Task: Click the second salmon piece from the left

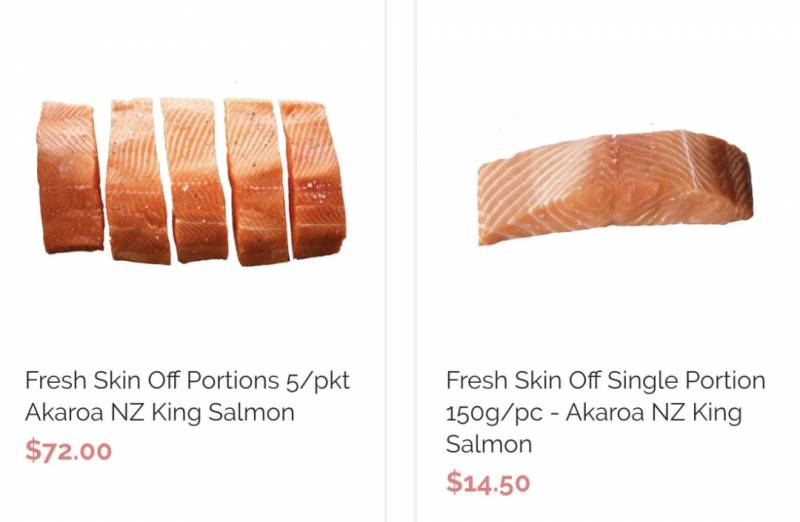Action: point(136,180)
